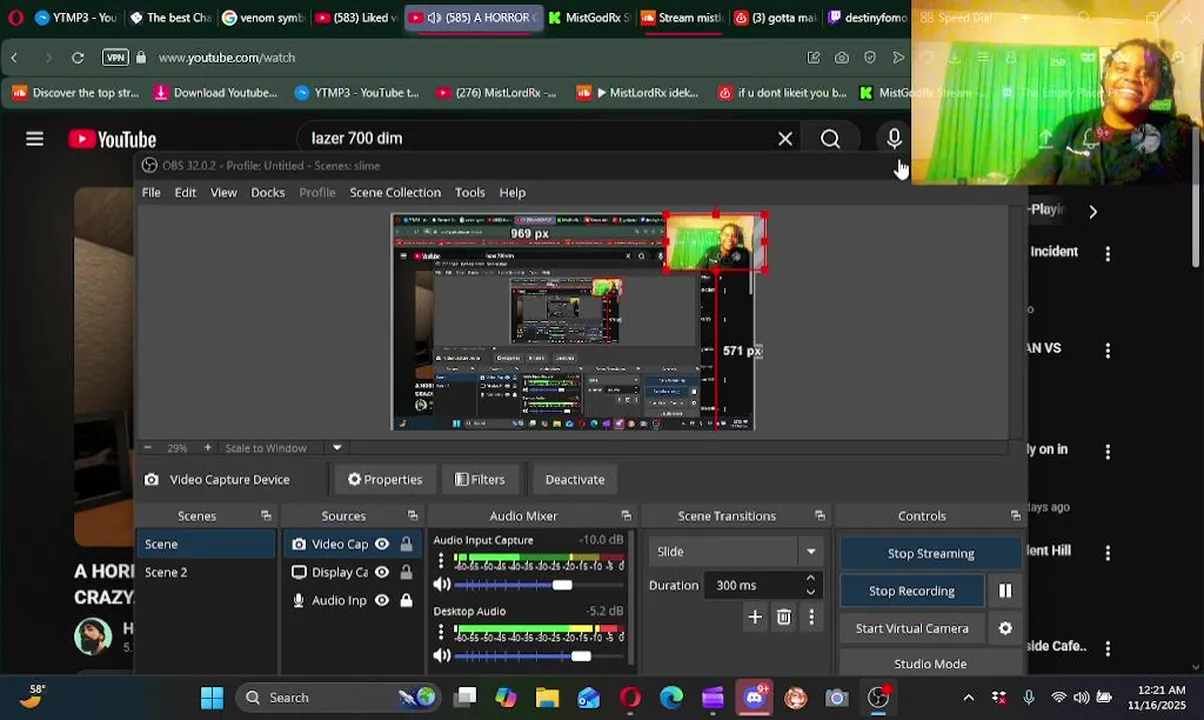
Task: Increase transition duration stepper
Action: click(810, 578)
